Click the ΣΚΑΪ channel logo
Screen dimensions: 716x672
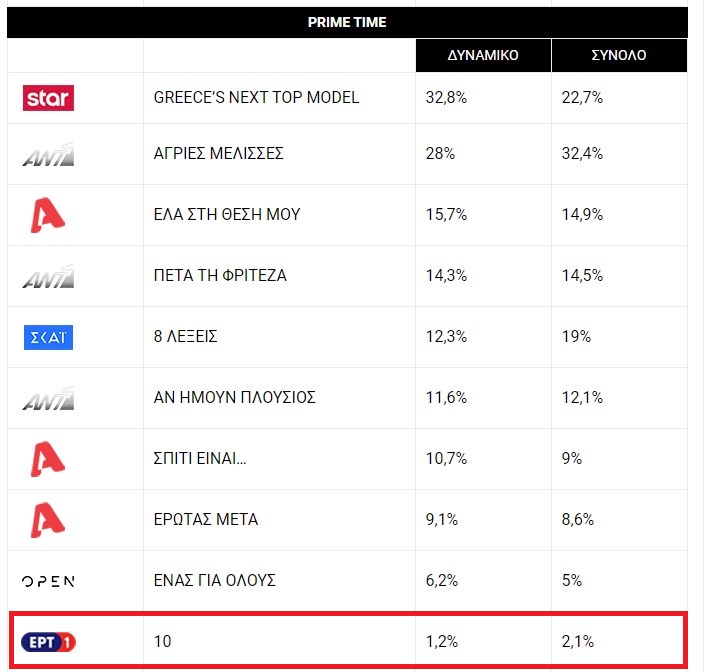tap(48, 337)
